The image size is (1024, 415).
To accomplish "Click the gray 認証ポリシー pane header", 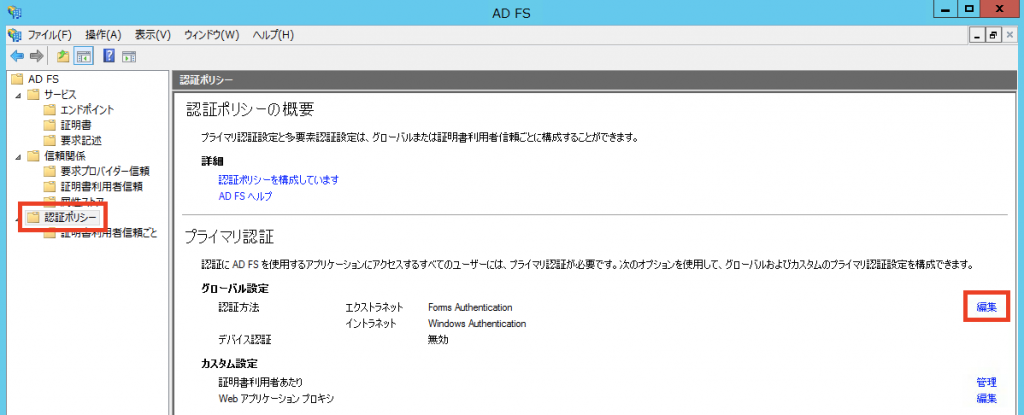I will [x=596, y=79].
